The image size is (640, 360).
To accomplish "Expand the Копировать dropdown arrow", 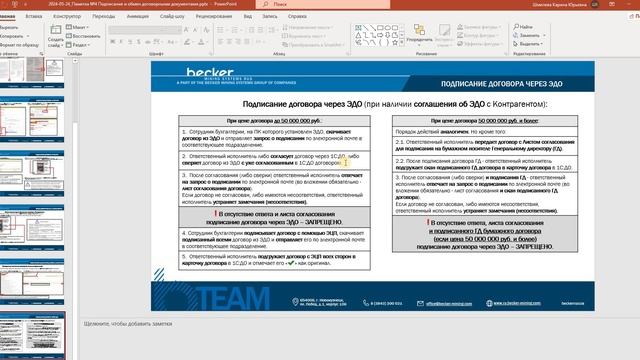I will click(28, 36).
